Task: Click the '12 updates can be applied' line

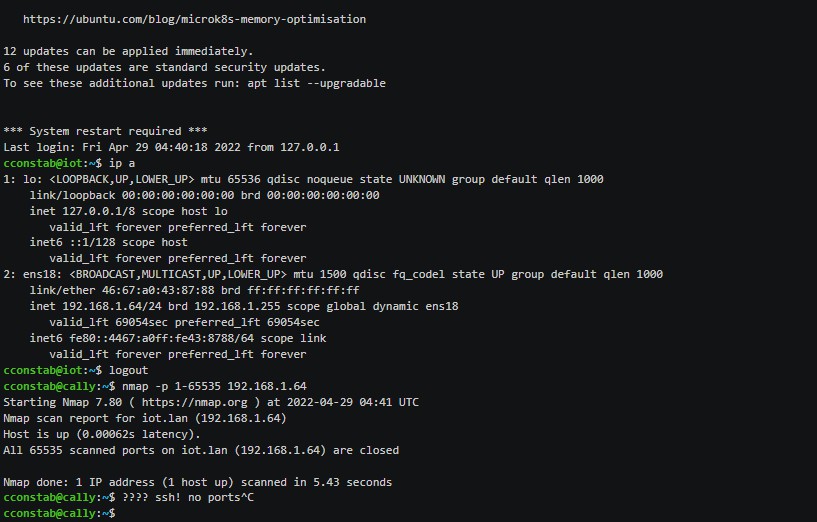Action: point(128,51)
